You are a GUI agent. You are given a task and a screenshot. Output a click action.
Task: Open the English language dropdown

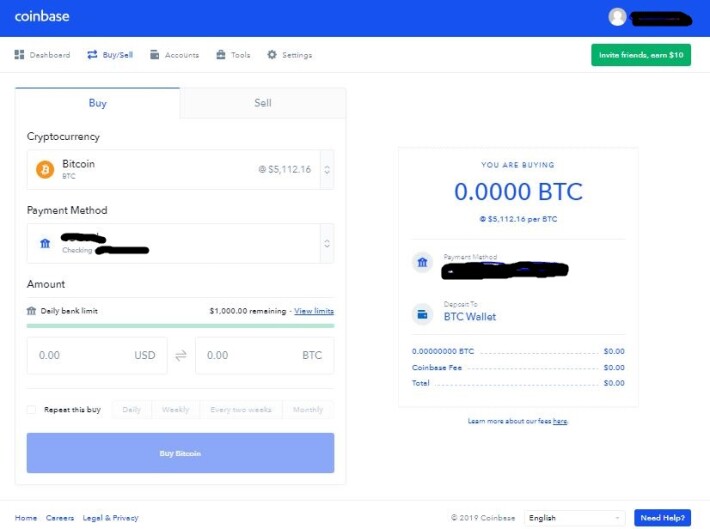[575, 518]
